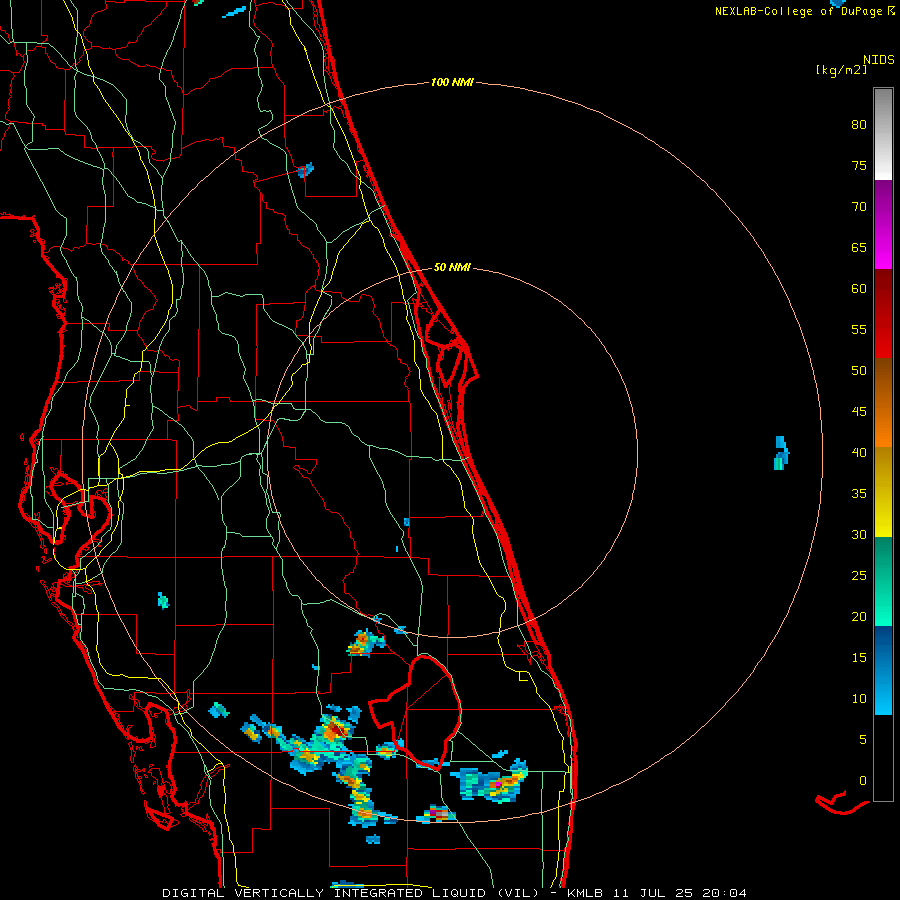Screen dimensions: 900x900
Task: Select the 5 value on the colorbar scale
Action: [863, 739]
